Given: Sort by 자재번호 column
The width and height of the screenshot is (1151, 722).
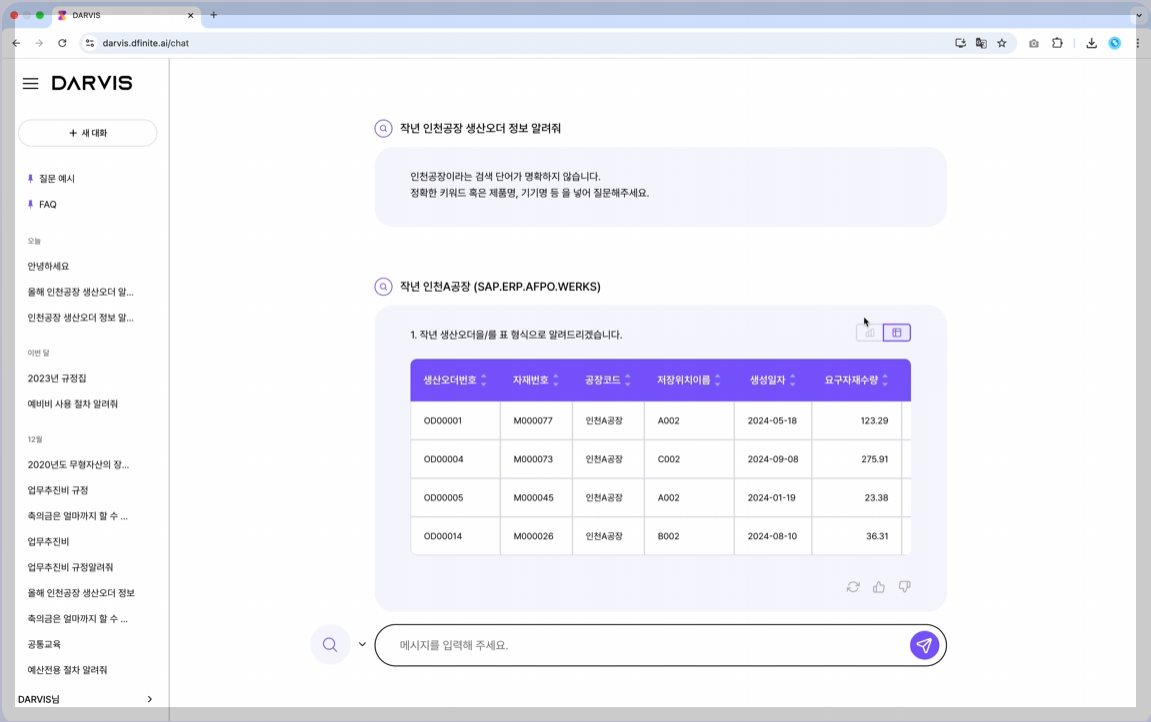Looking at the screenshot, I should pos(556,380).
